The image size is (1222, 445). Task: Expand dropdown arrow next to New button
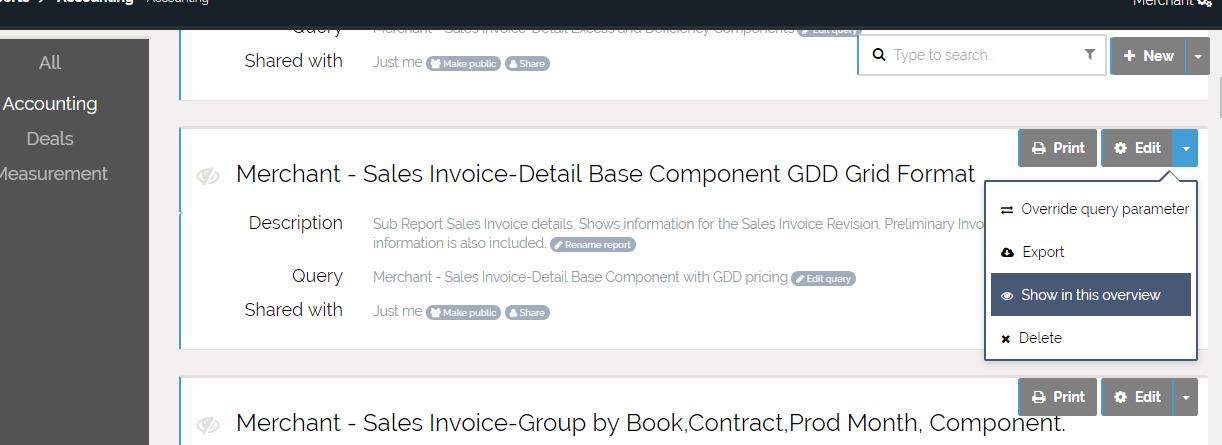coord(1197,56)
